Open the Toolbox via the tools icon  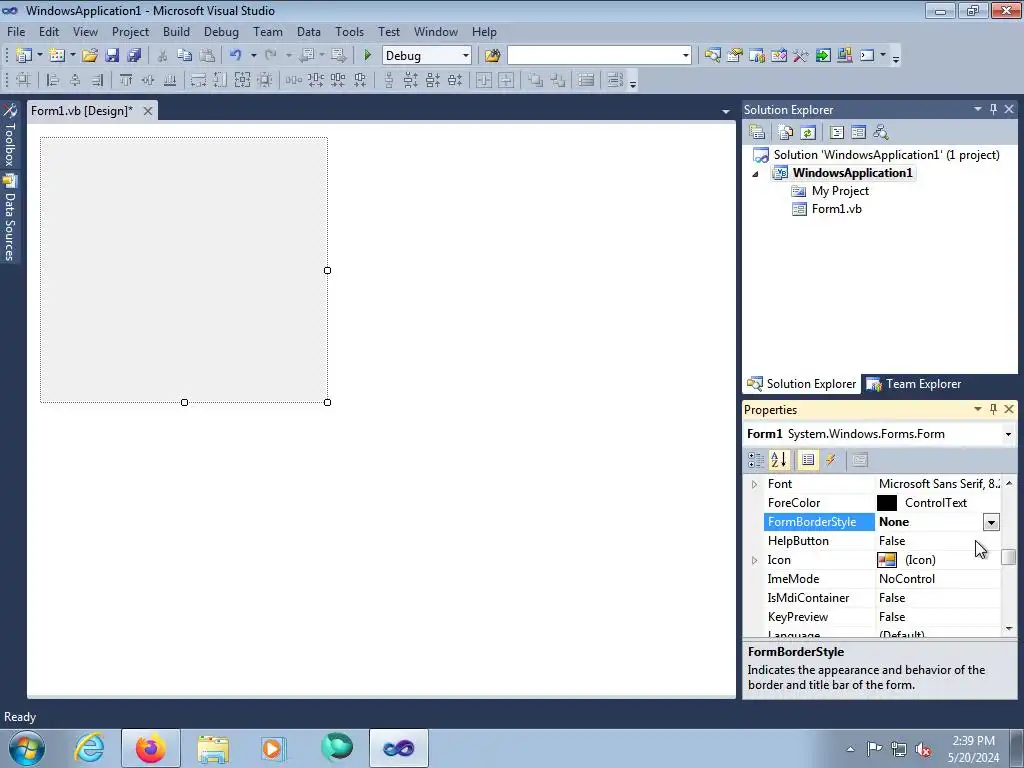(x=801, y=56)
